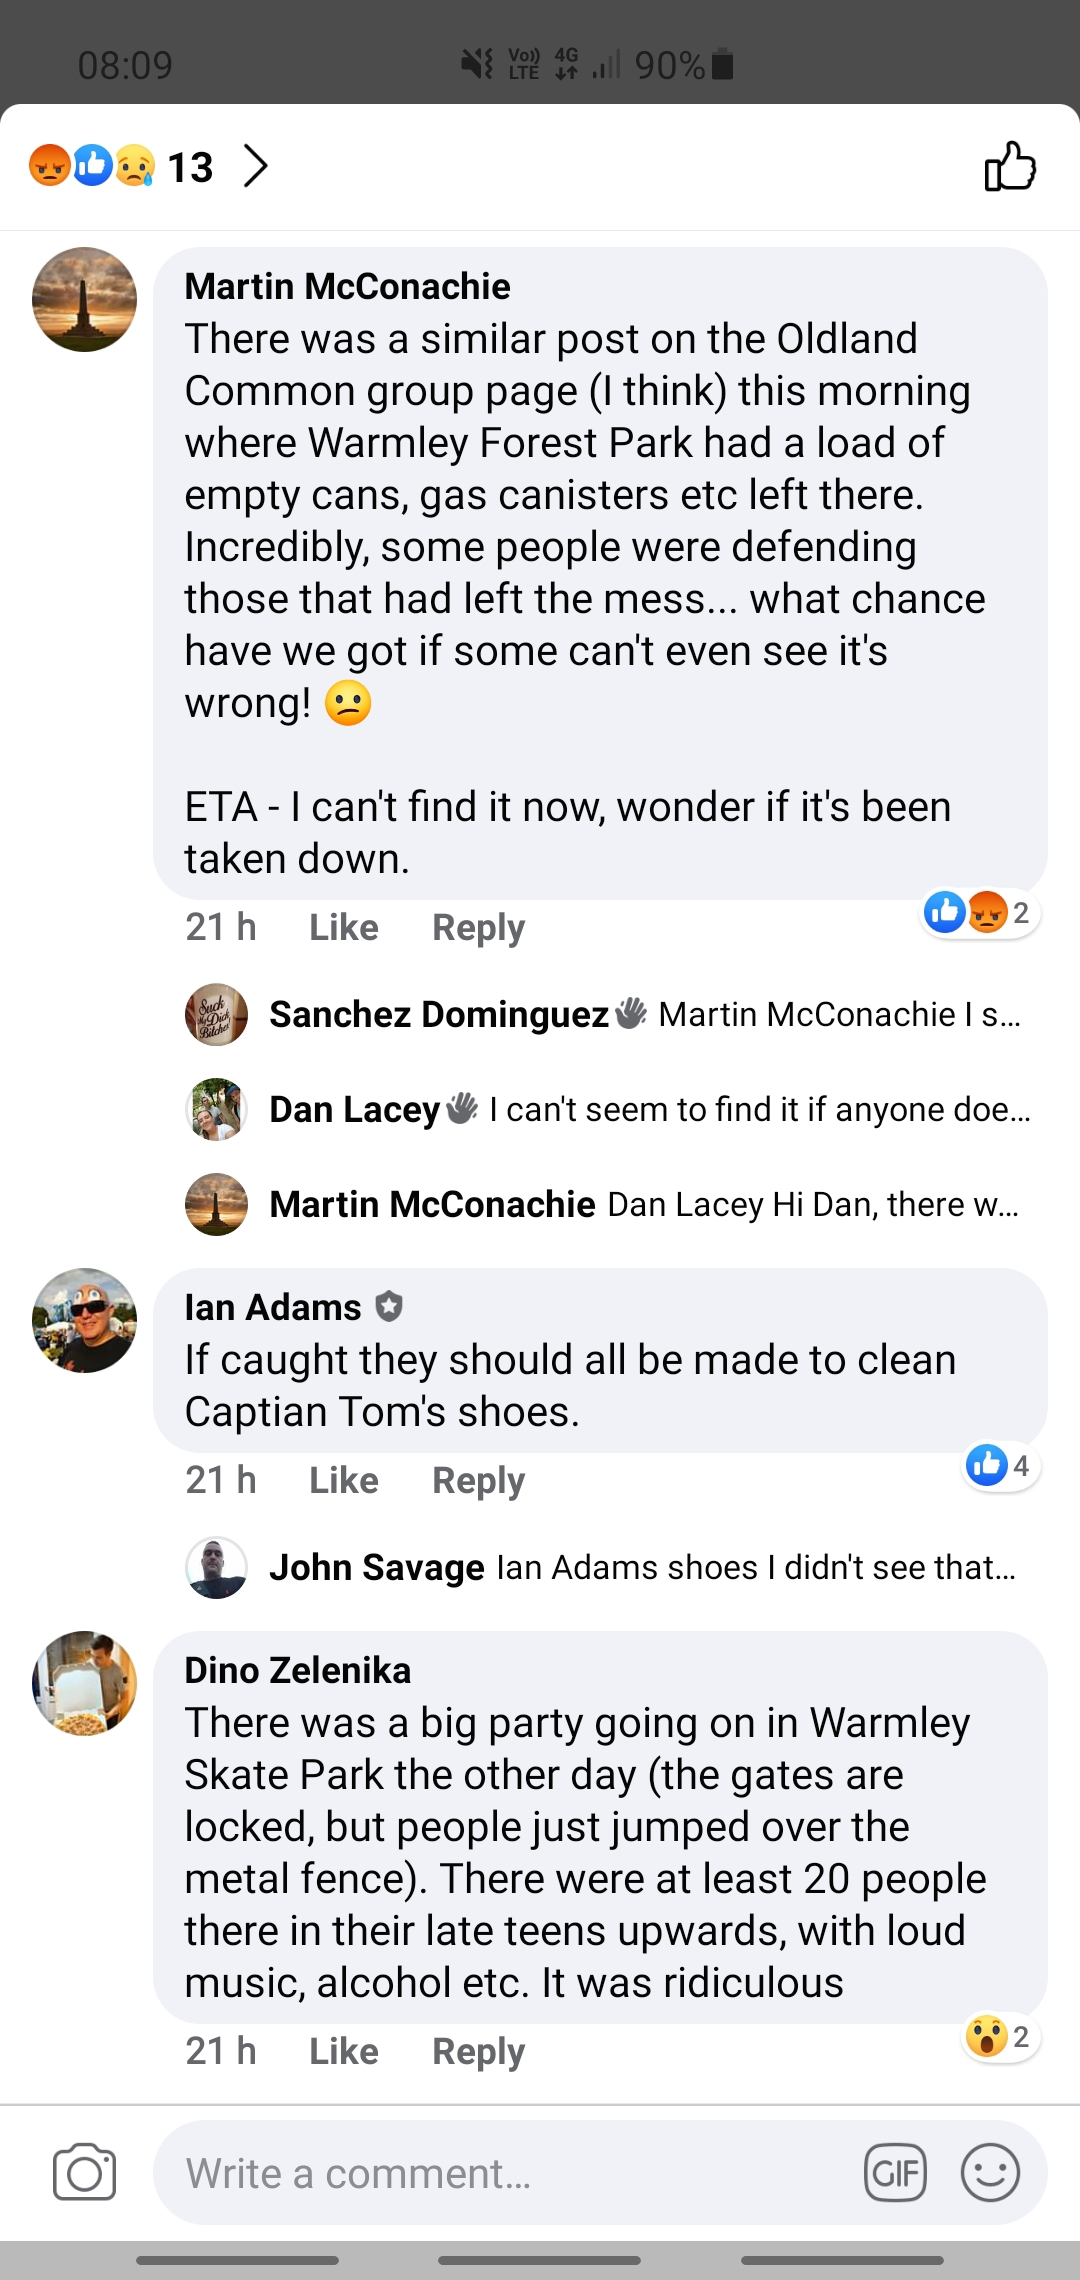Image resolution: width=1080 pixels, height=2280 pixels.
Task: Reply to Martin McConachie's comment
Action: tap(478, 927)
